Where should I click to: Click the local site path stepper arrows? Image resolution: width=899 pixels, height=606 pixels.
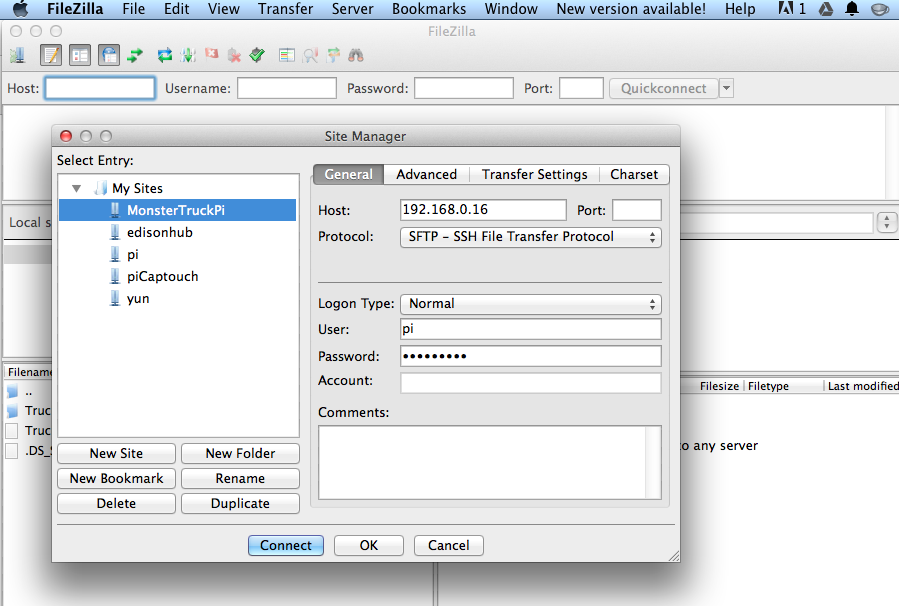887,222
